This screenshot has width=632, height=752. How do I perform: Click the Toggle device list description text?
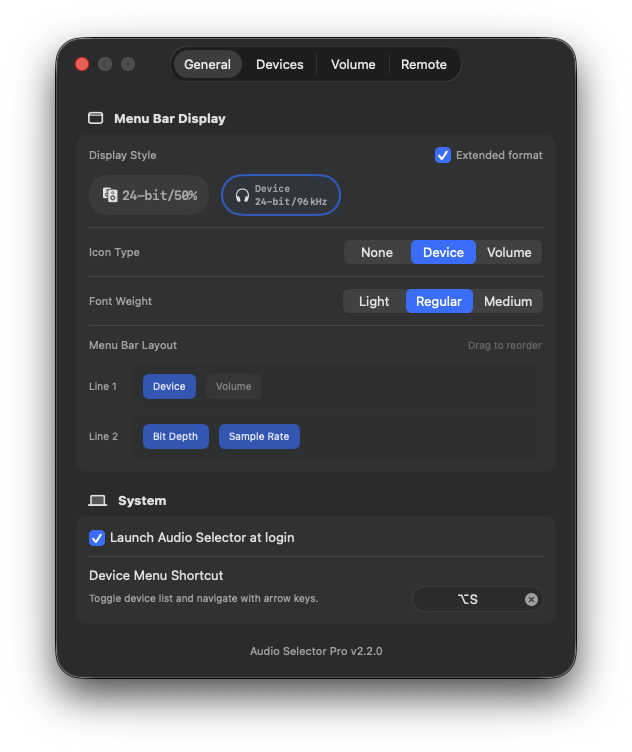tap(204, 599)
